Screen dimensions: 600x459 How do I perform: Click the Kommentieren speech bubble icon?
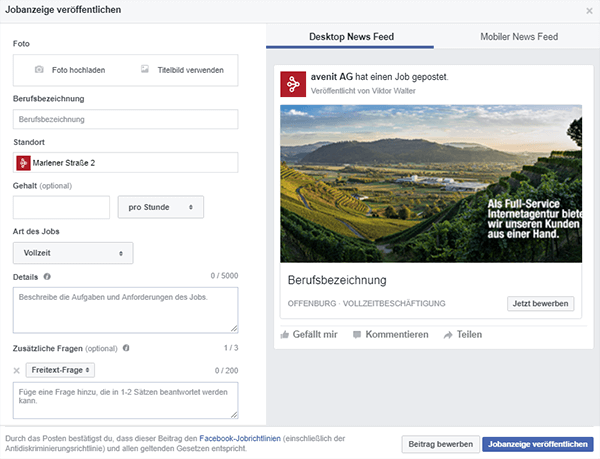tap(357, 335)
